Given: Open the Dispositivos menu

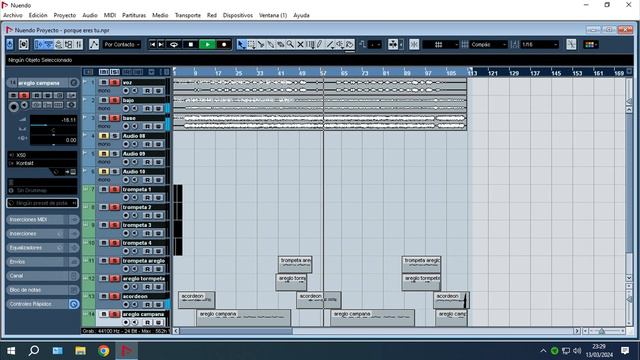Looking at the screenshot, I should pos(238,15).
